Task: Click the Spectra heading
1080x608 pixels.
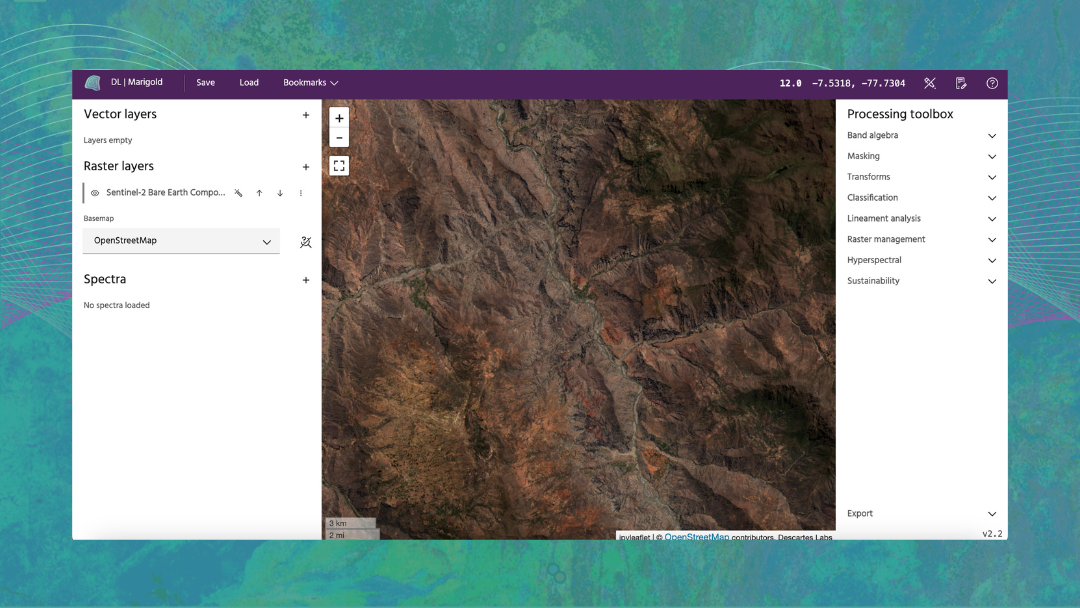Action: click(105, 279)
